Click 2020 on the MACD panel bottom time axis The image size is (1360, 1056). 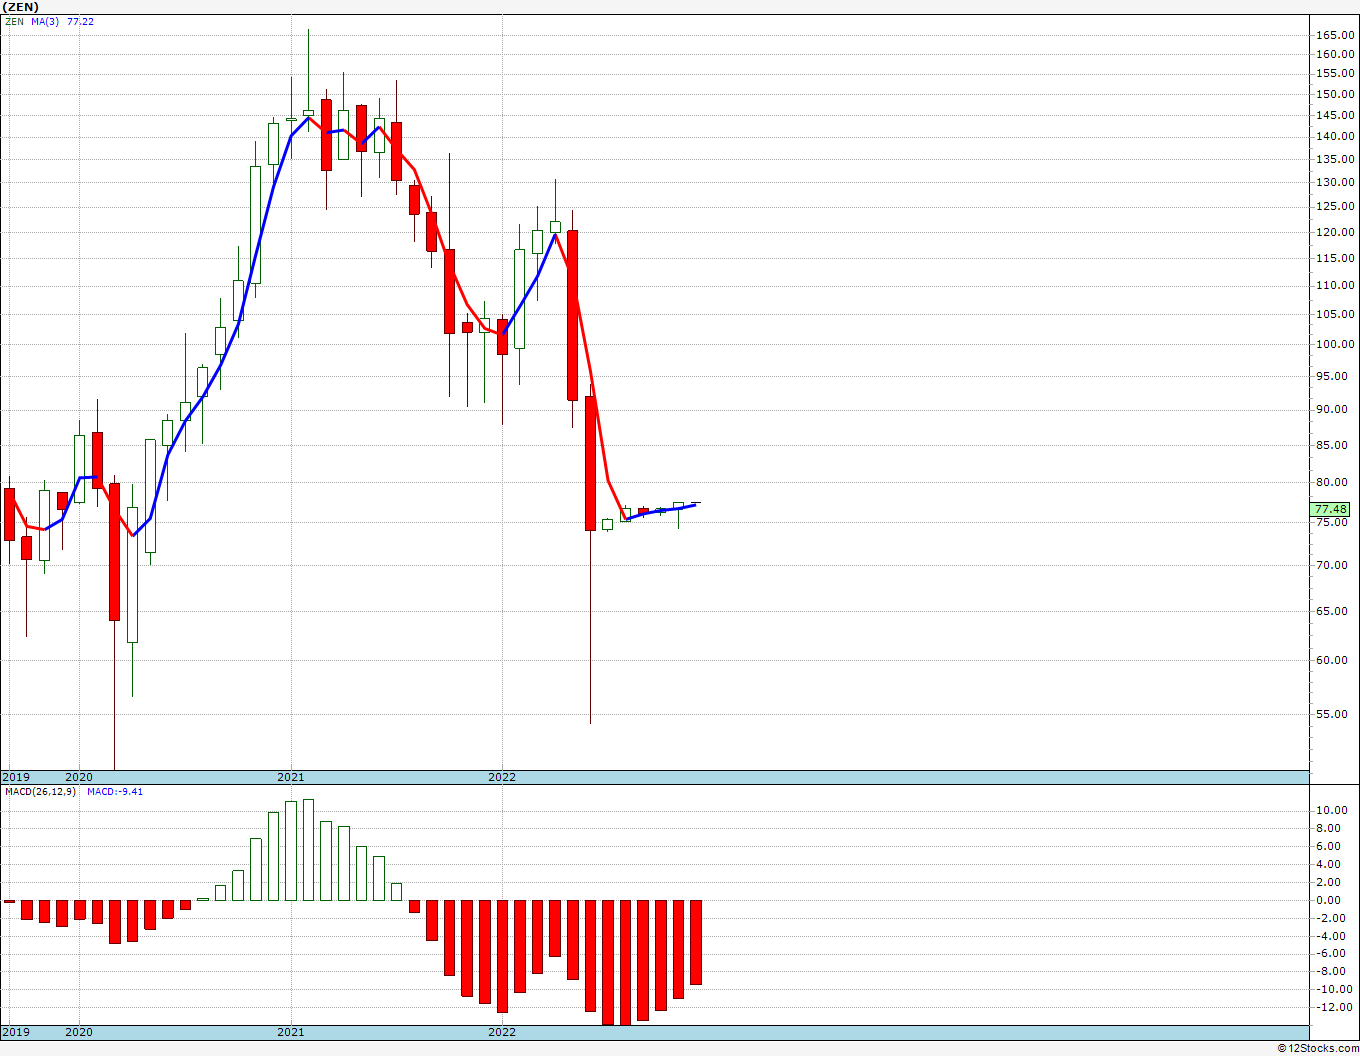pyautogui.click(x=79, y=1032)
